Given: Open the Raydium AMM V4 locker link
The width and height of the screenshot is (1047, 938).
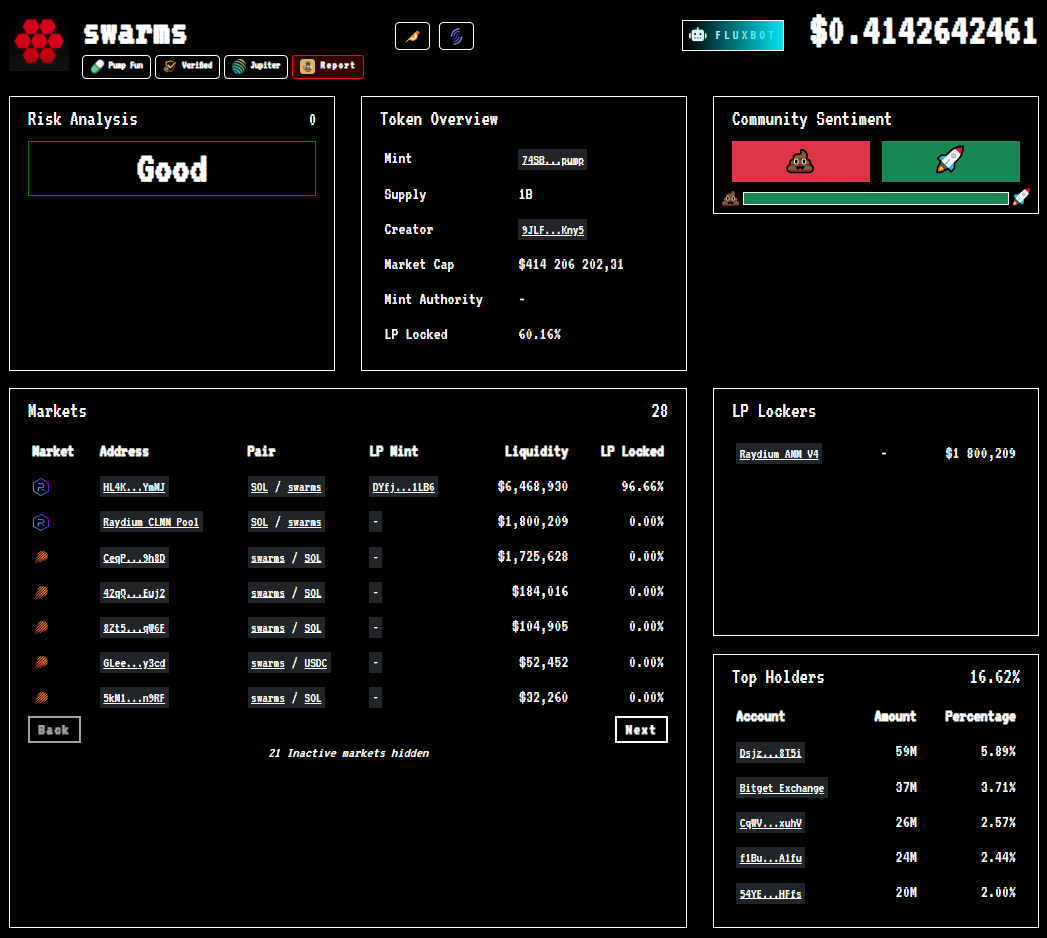Looking at the screenshot, I should point(779,454).
